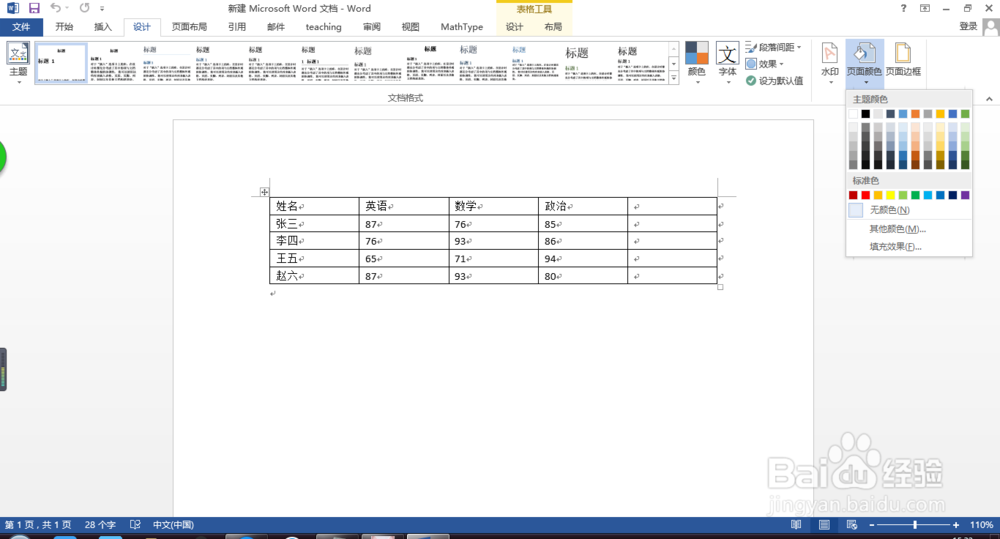Collapse the ribbon with the chevron
Image resolution: width=1000 pixels, height=539 pixels.
tap(989, 99)
